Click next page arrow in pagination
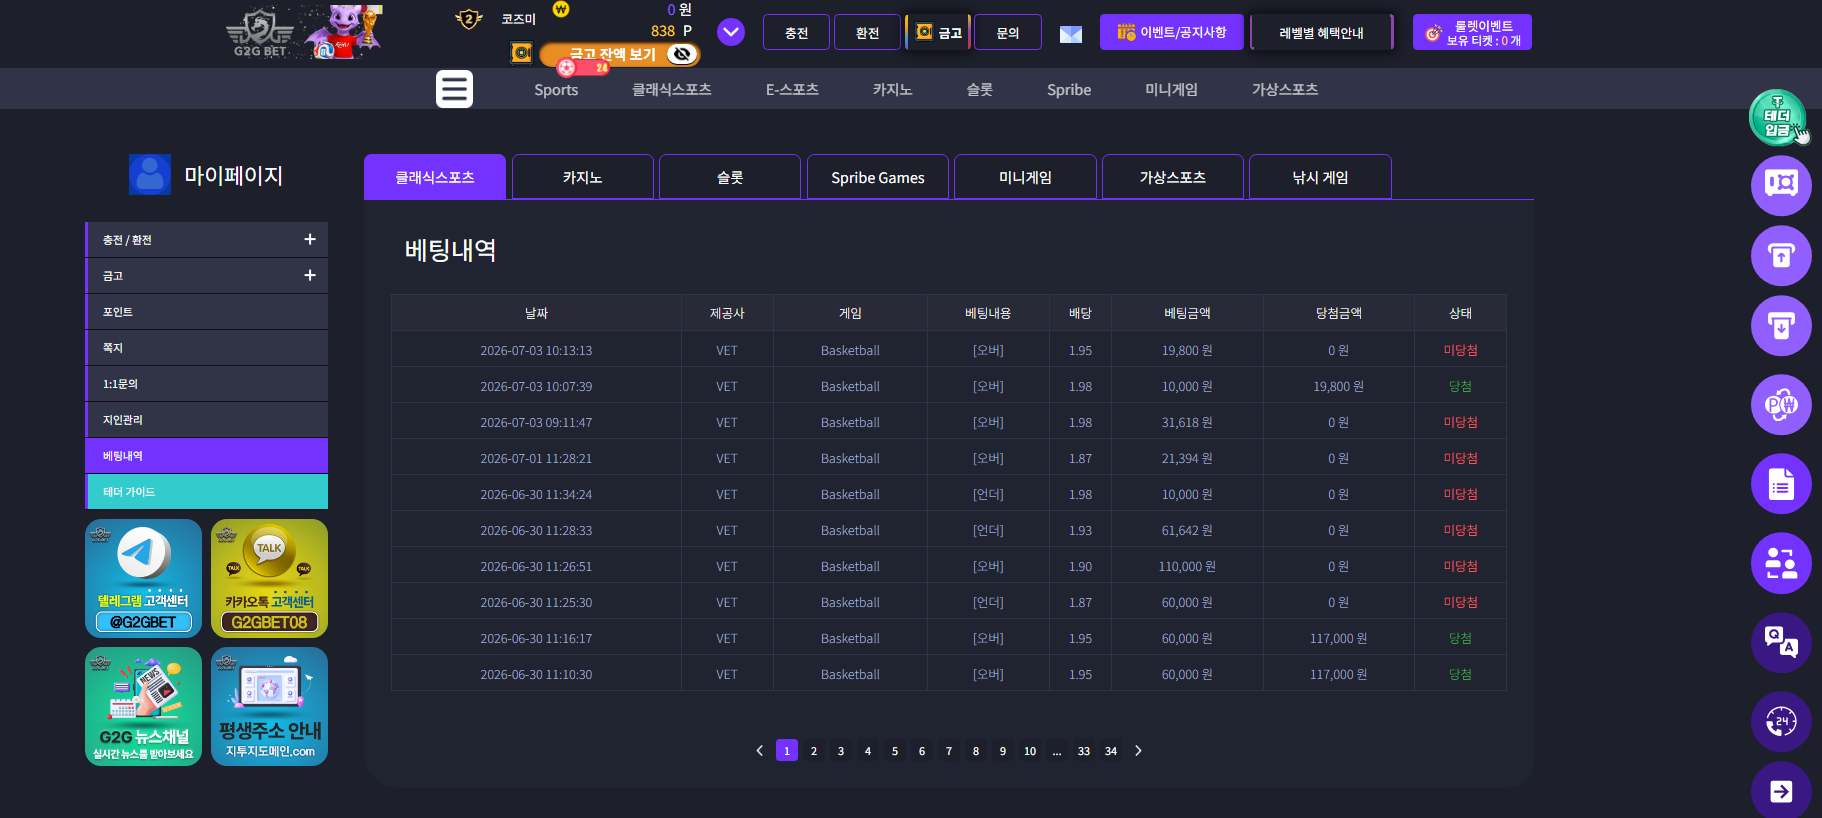The image size is (1822, 818). tap(1138, 751)
